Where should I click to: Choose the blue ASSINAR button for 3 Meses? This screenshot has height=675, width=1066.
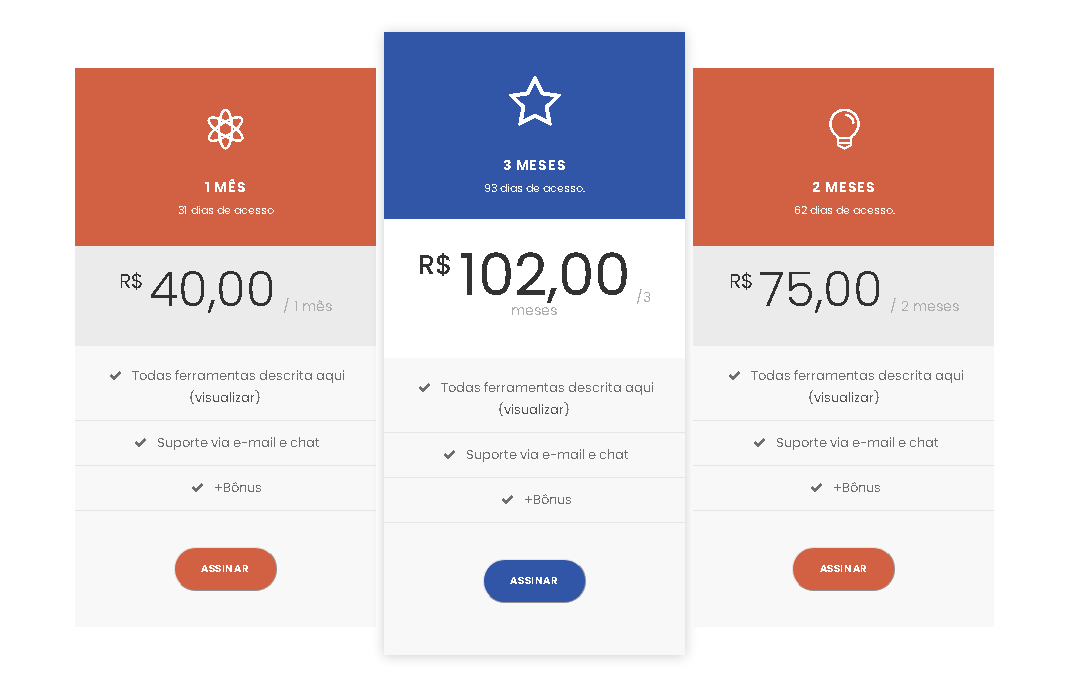534,581
